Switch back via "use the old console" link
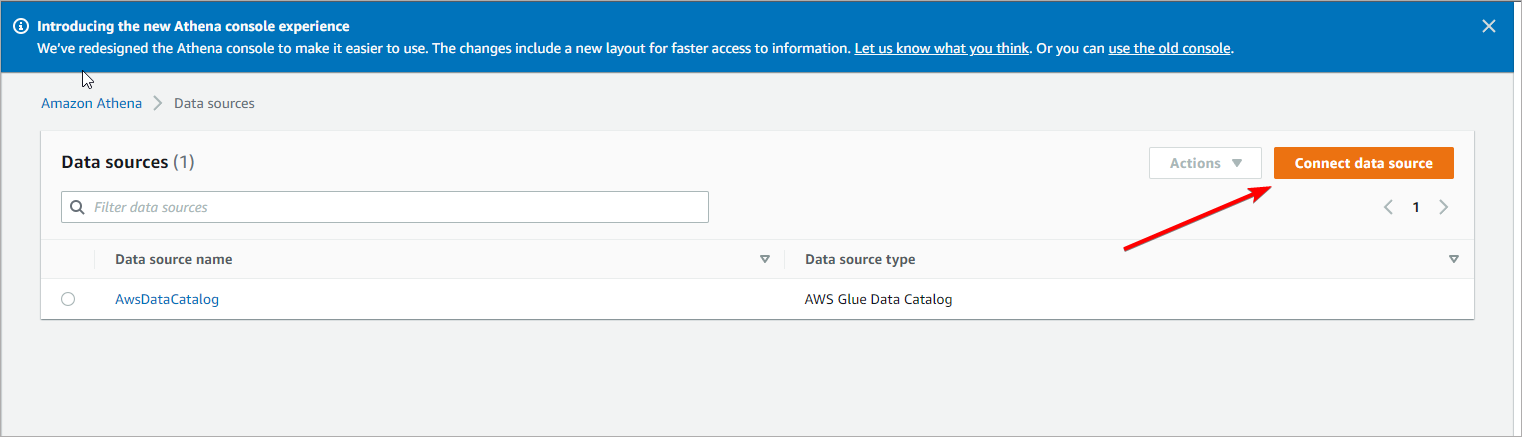 (x=1169, y=48)
